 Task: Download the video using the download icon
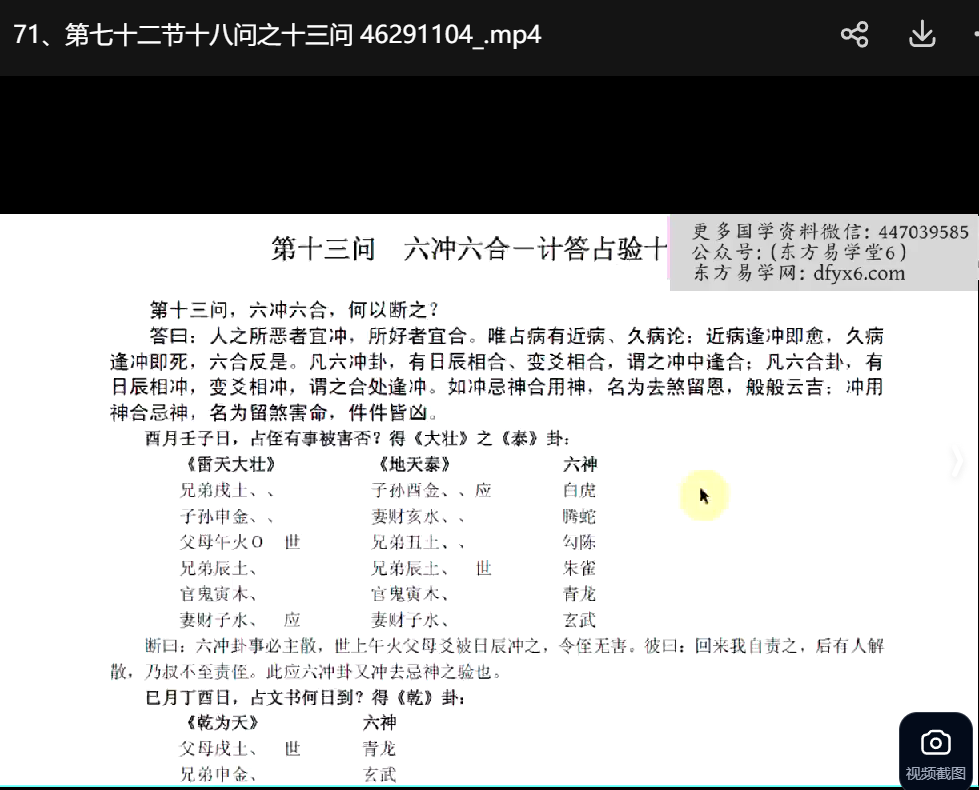point(921,35)
